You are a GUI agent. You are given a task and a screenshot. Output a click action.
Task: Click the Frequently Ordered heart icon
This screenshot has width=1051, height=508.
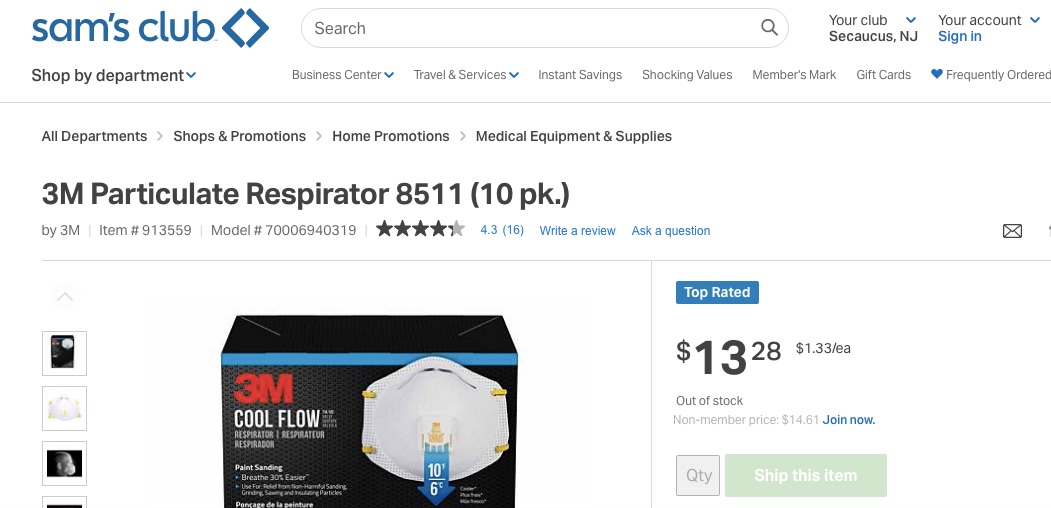click(x=937, y=74)
